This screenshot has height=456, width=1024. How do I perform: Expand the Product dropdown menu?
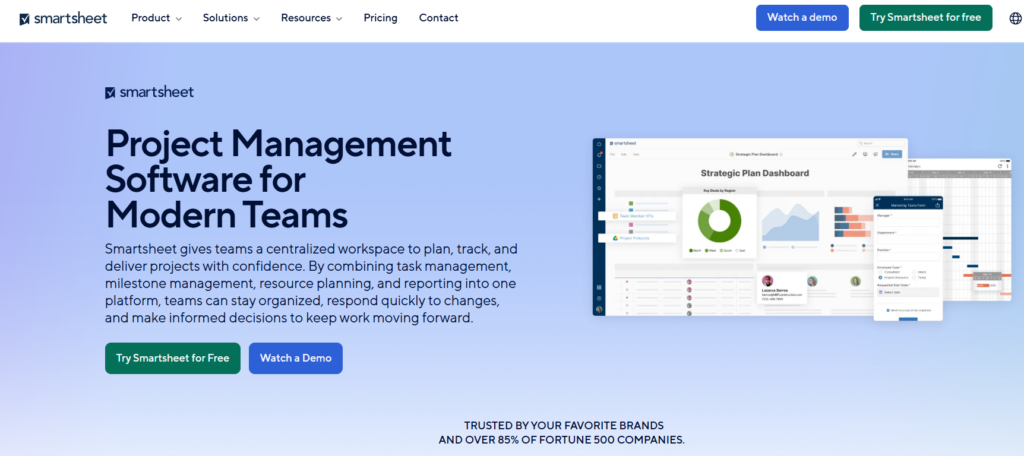pyautogui.click(x=157, y=18)
